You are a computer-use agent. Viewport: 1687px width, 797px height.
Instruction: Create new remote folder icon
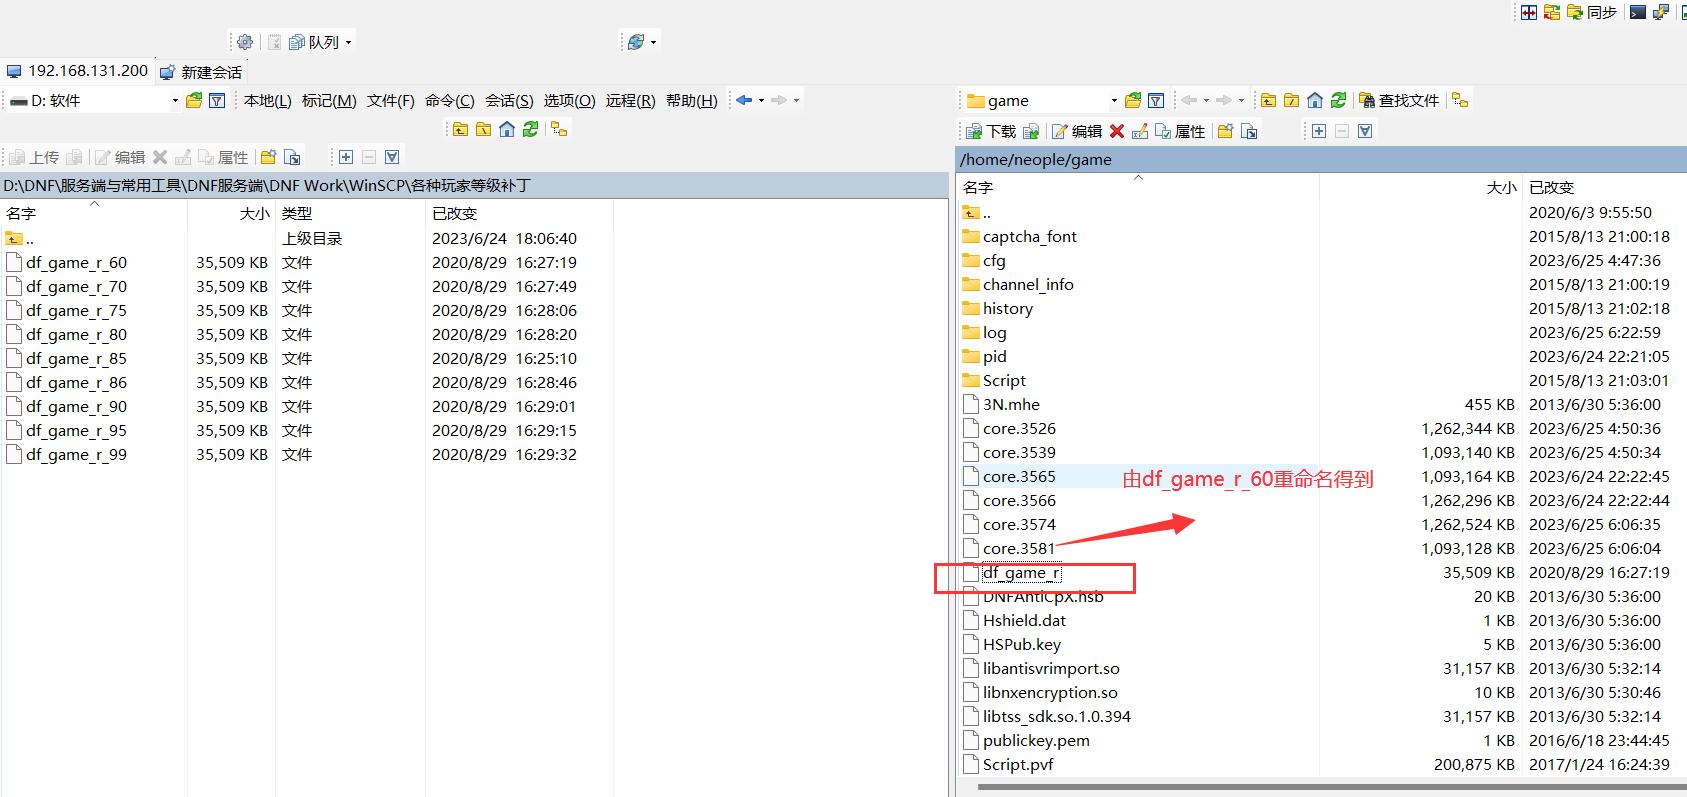1225,131
